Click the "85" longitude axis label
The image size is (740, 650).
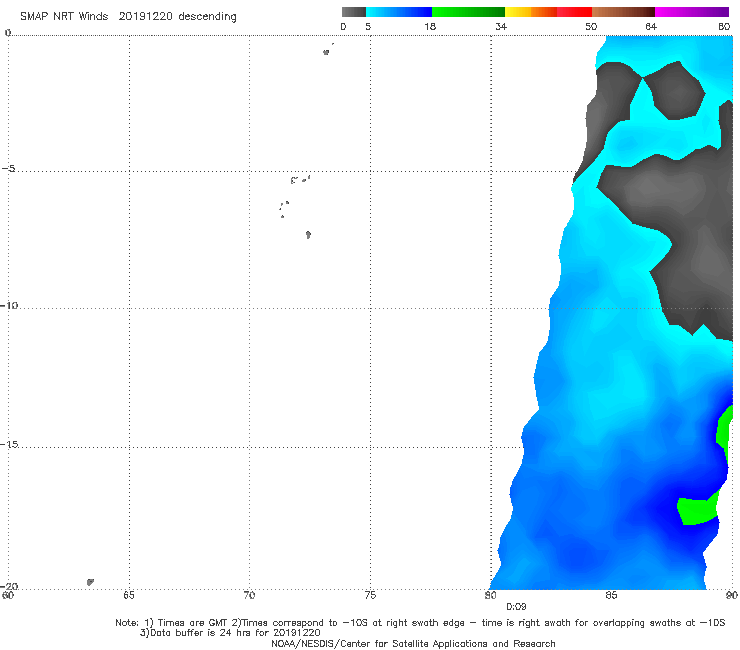(x=611, y=595)
